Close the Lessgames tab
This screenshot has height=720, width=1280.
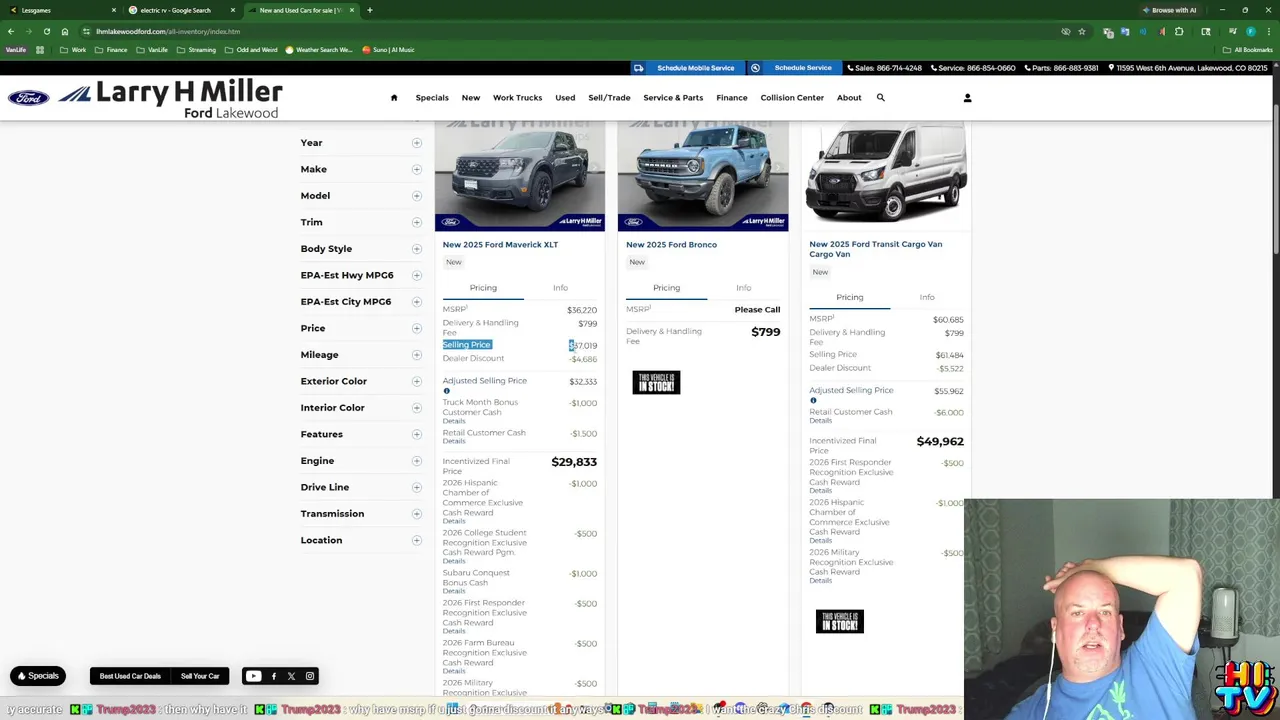pos(113,10)
